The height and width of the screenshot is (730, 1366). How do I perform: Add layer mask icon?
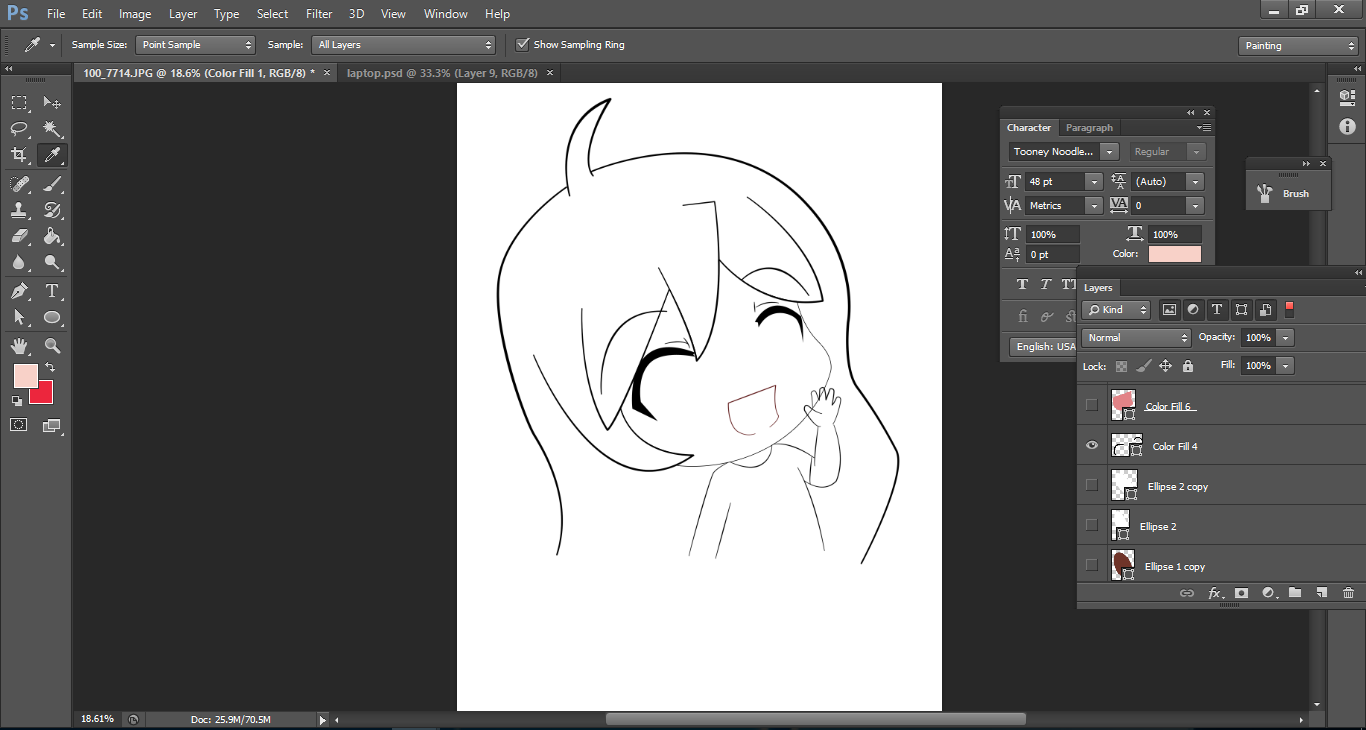1241,593
